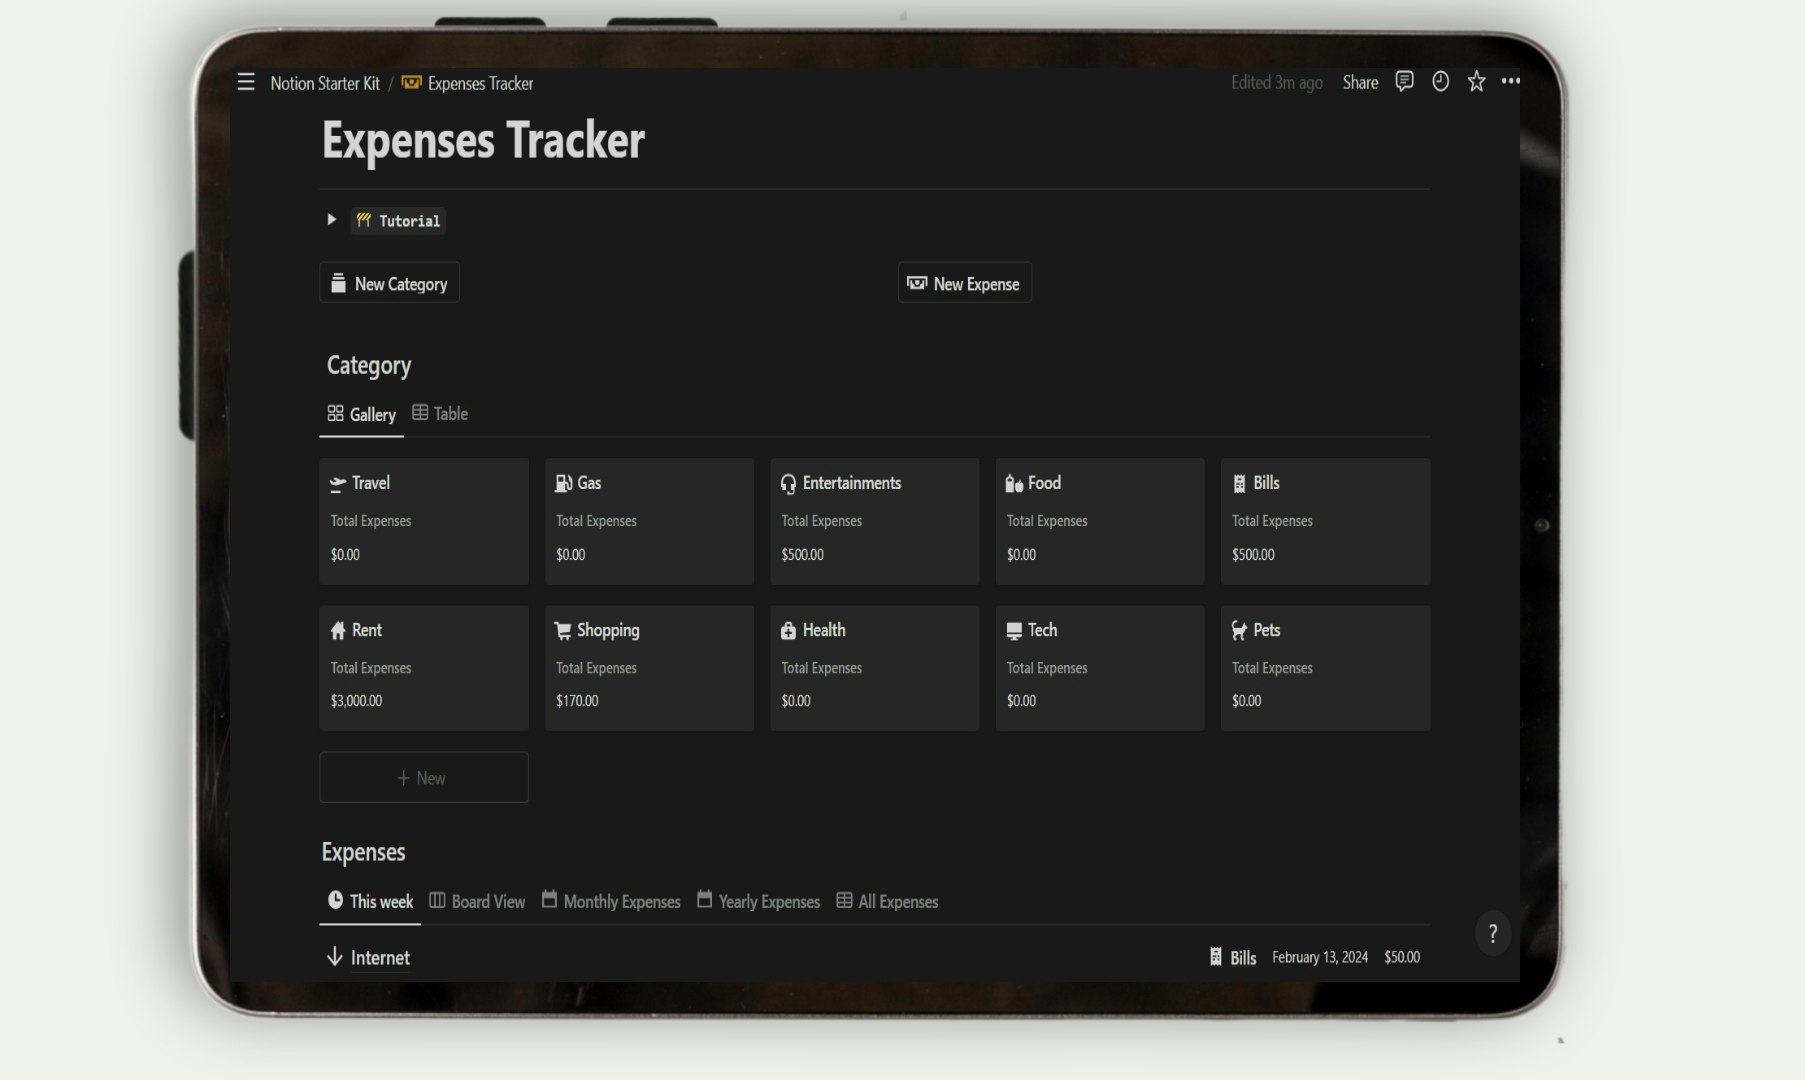Viewport: 1805px width, 1080px height.
Task: Click the $50.00 Internet amount
Action: pos(1402,957)
